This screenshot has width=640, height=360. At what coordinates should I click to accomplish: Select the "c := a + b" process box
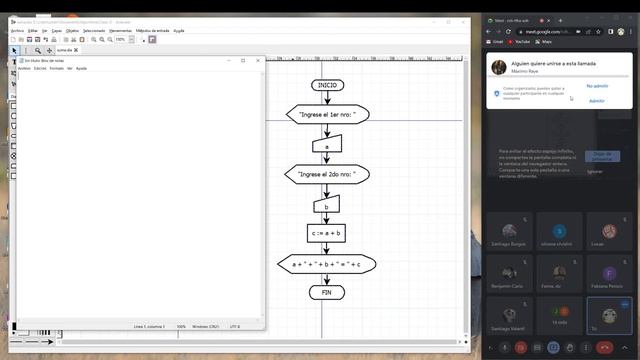tap(326, 233)
